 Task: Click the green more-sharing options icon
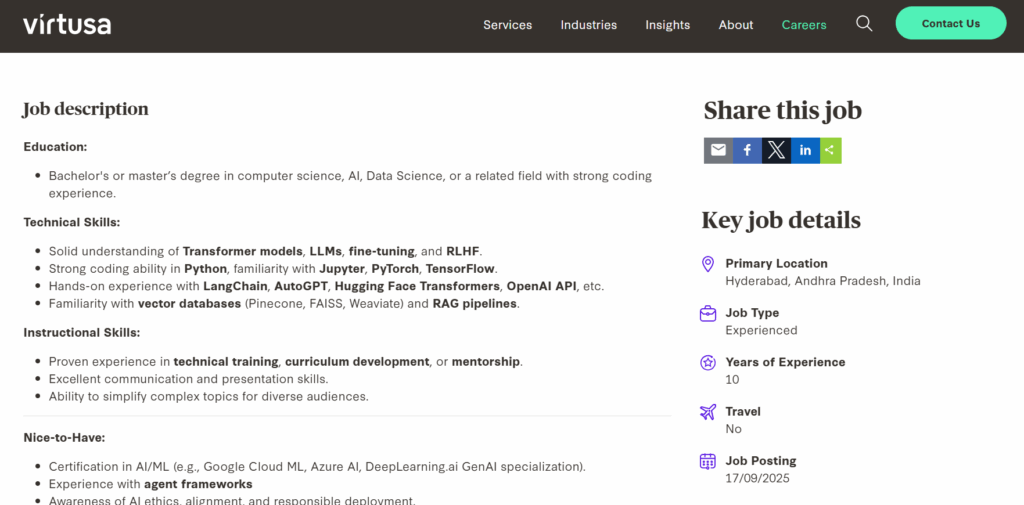pyautogui.click(x=831, y=151)
